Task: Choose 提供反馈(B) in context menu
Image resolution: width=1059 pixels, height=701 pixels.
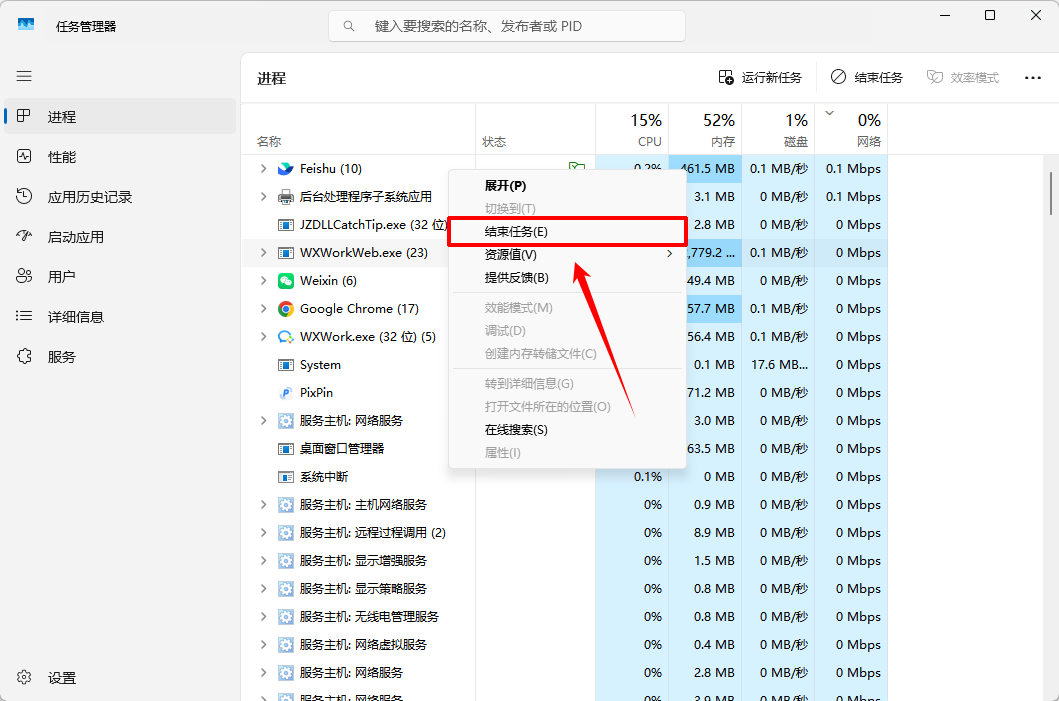Action: [567, 278]
